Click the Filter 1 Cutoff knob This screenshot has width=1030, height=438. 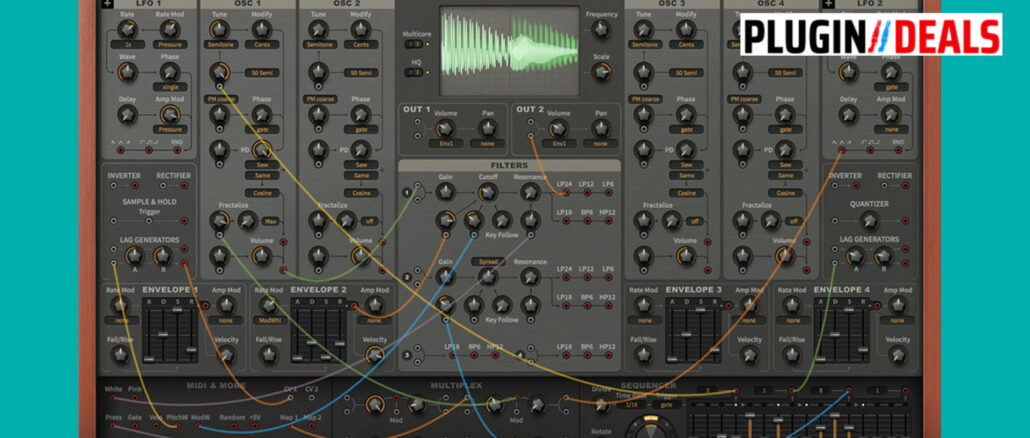(x=487, y=192)
